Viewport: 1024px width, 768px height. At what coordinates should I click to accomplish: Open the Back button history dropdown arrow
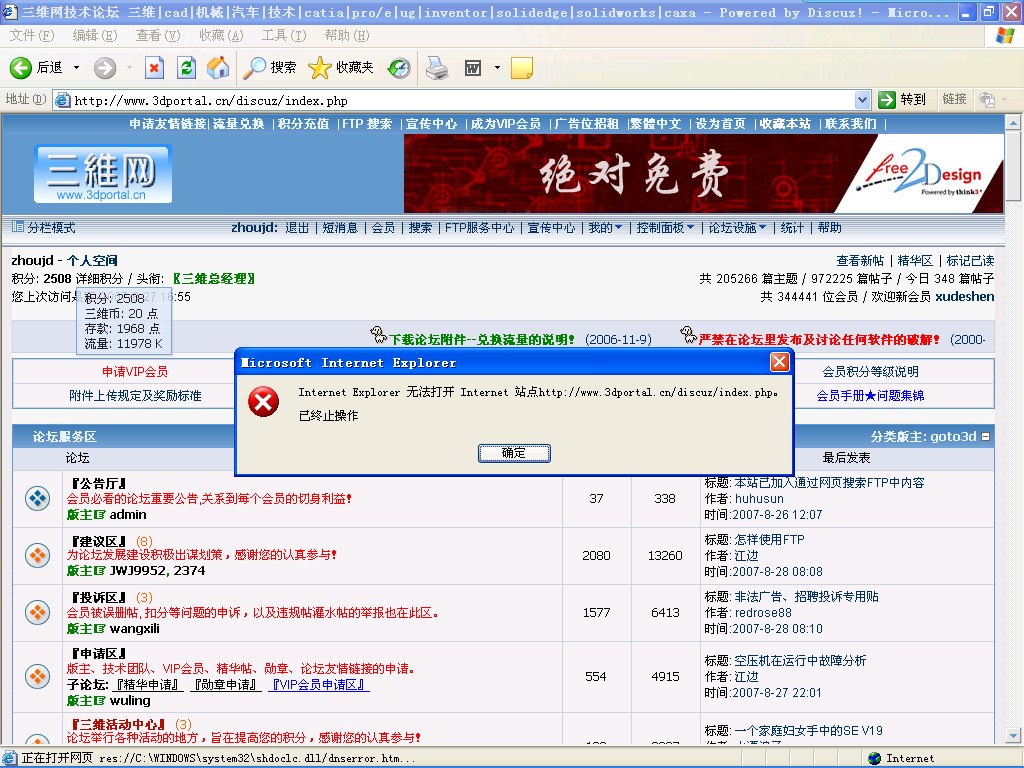point(76,67)
